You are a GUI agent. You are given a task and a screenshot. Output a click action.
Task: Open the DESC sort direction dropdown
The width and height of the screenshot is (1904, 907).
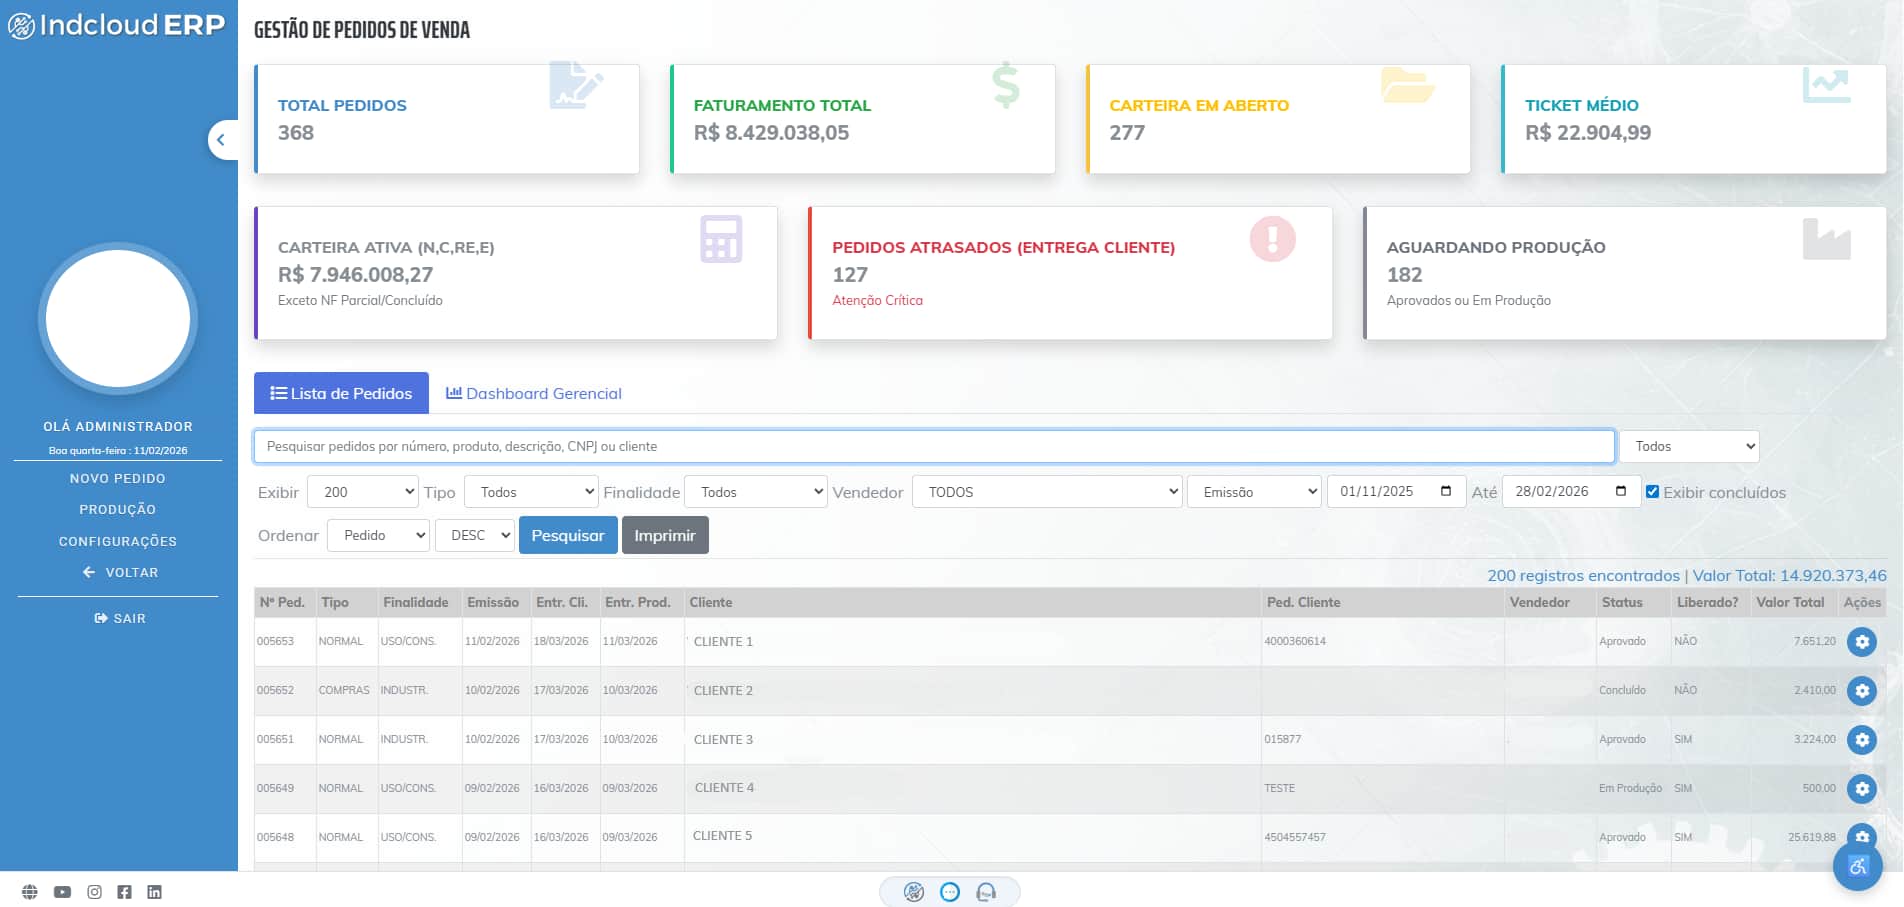(476, 535)
